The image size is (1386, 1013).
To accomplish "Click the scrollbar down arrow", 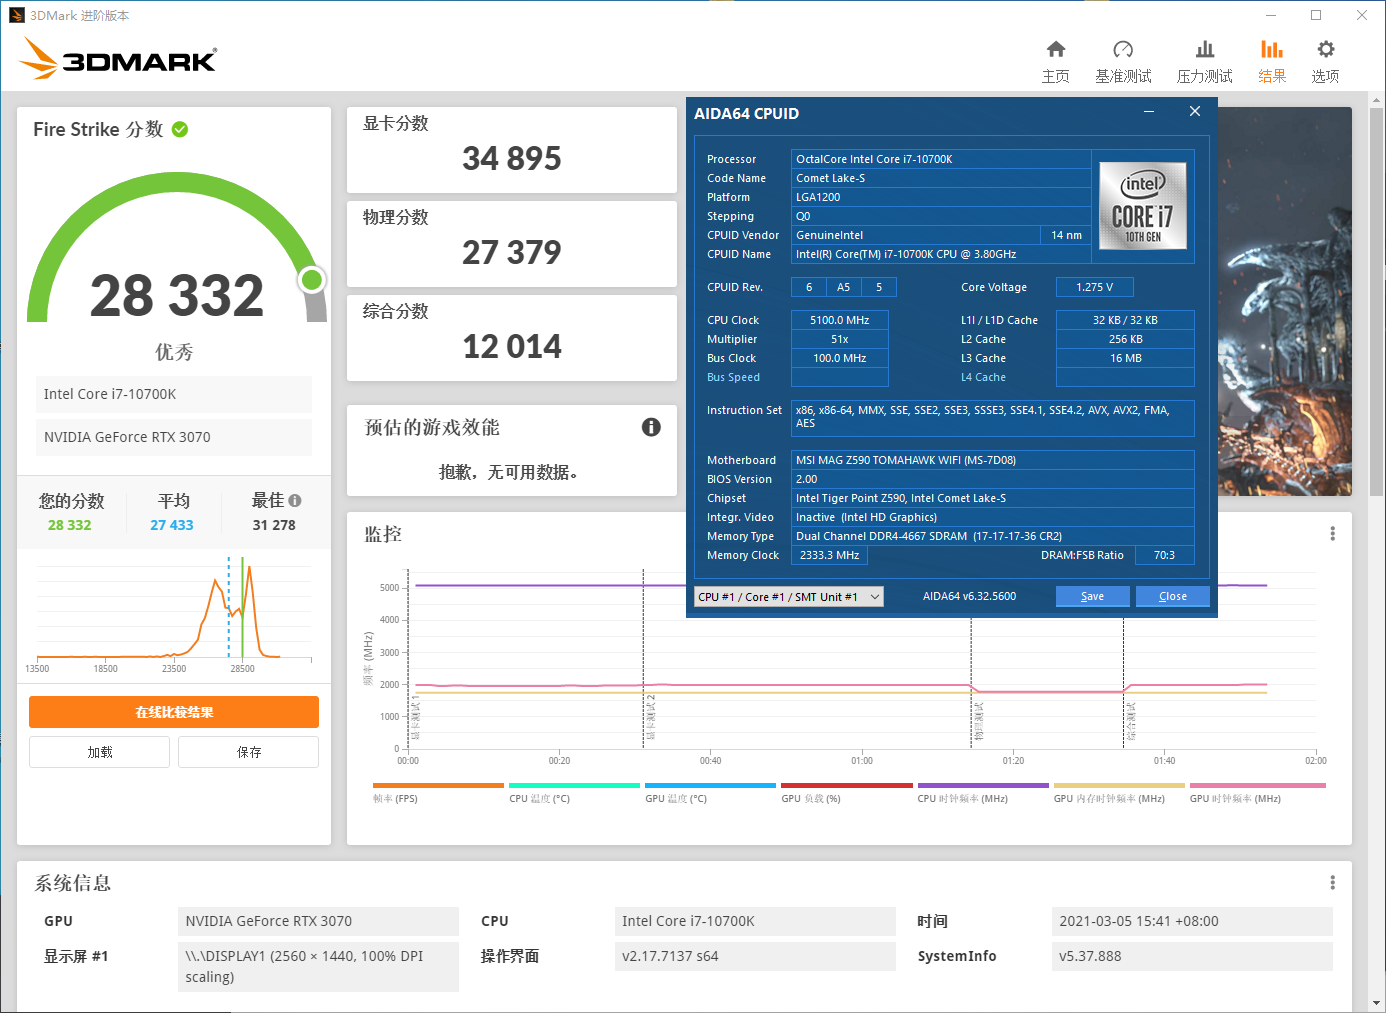I will [x=1377, y=1002].
